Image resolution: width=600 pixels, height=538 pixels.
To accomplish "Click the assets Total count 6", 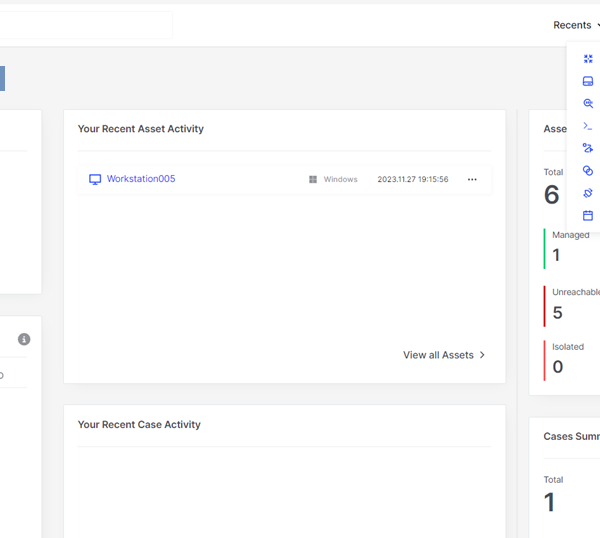I will pyautogui.click(x=551, y=195).
